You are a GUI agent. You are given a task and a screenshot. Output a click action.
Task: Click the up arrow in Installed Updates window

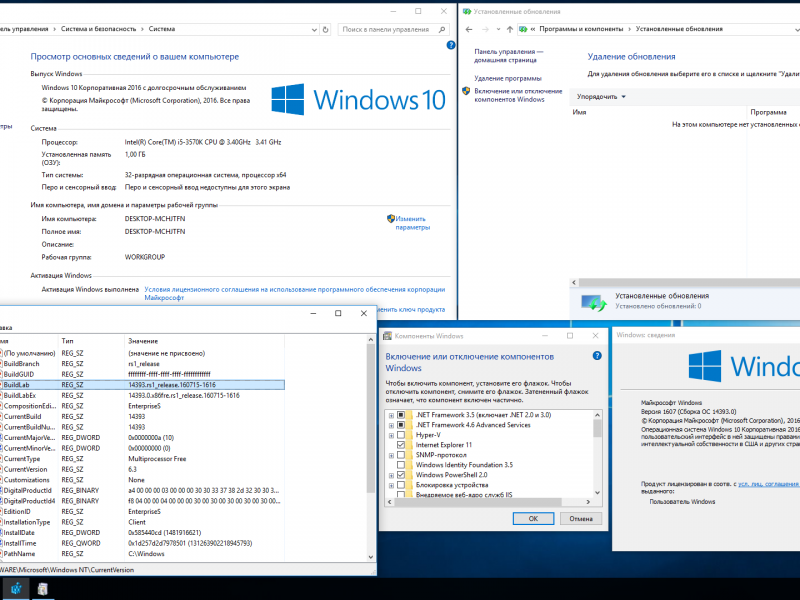coord(510,29)
